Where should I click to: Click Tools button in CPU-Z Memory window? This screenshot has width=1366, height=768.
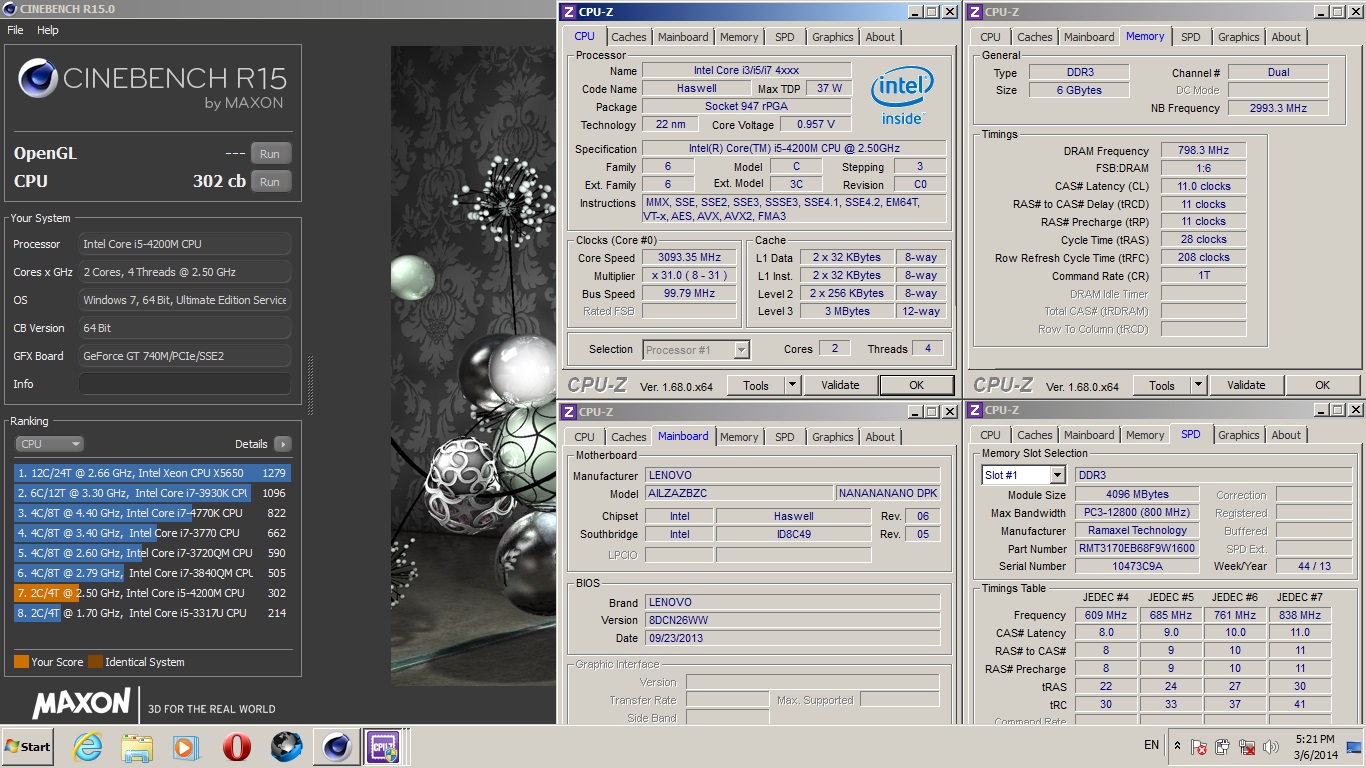pos(1162,385)
